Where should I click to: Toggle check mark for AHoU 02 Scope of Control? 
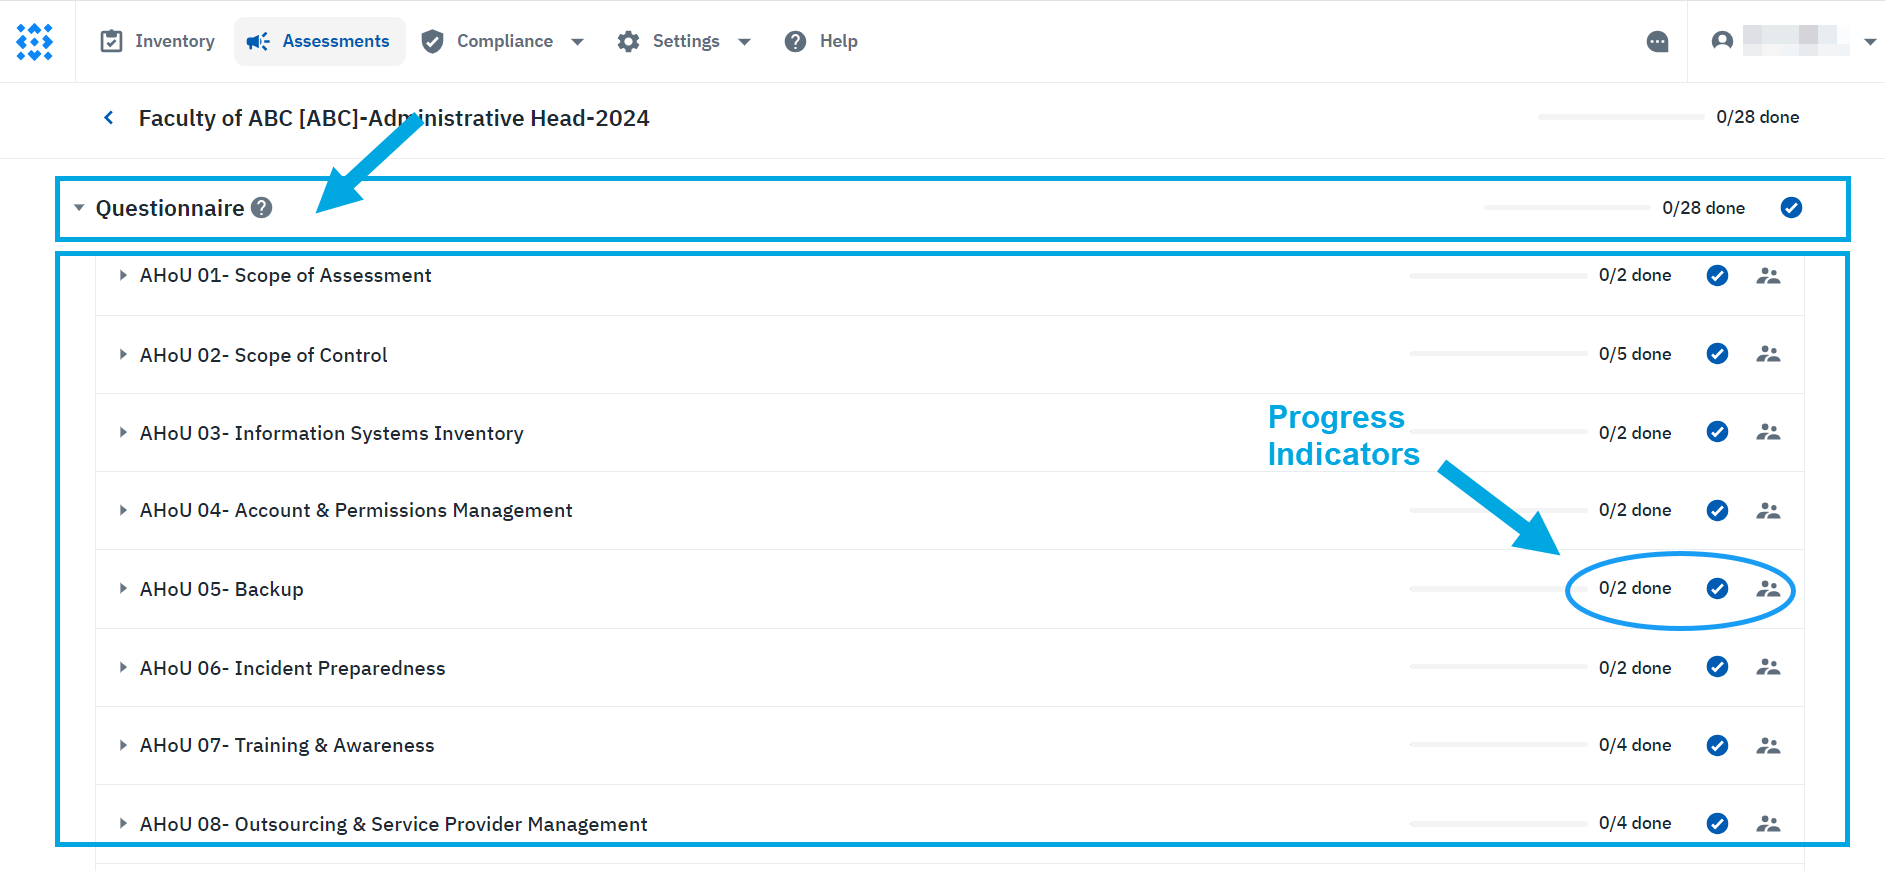click(x=1717, y=354)
